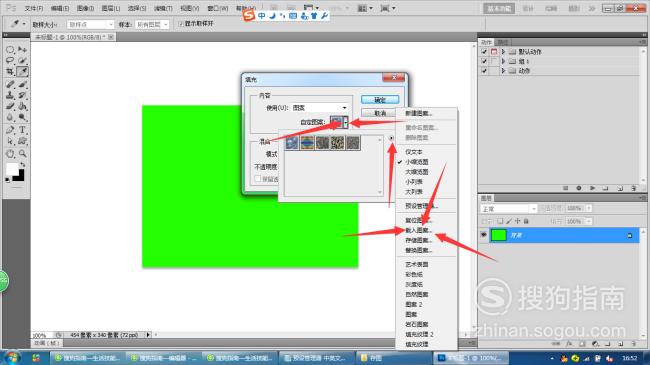Screen dimensions: 650x365
Task: Toggle checkbox for third action set 动作
Action: point(484,71)
